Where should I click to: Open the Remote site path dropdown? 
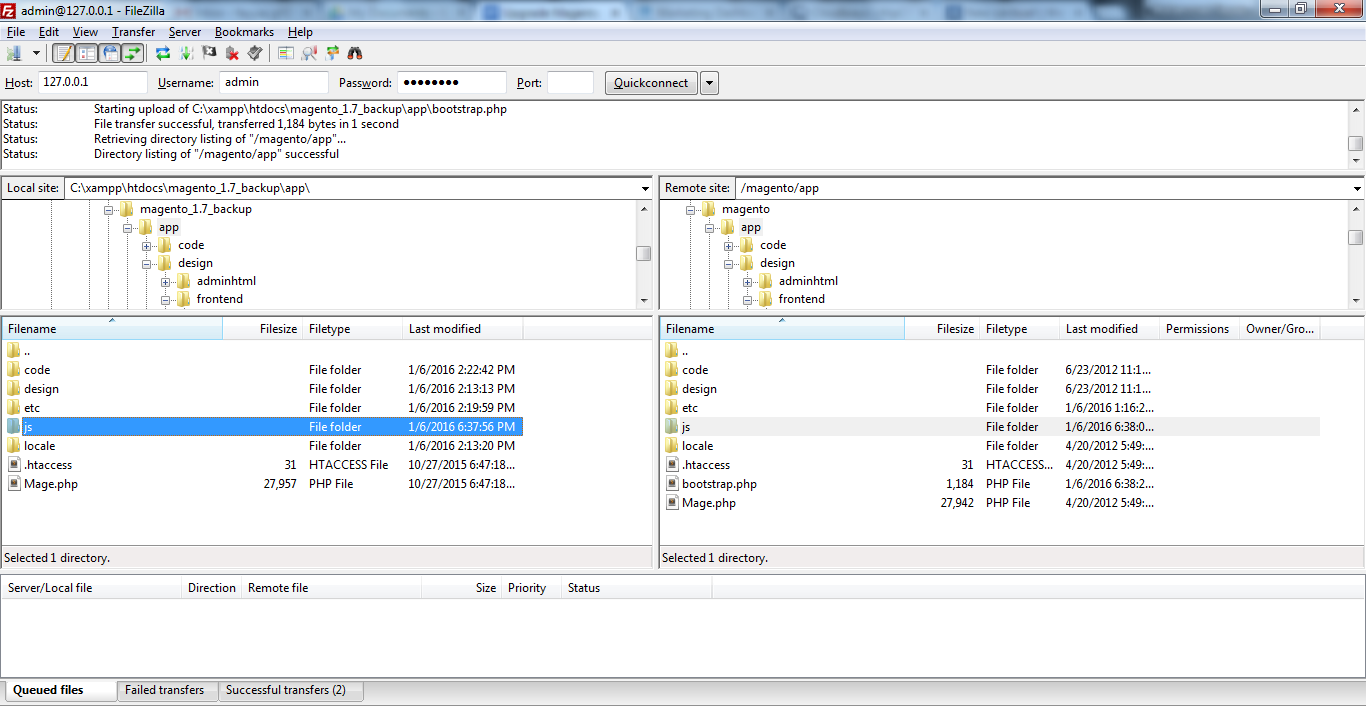tap(1357, 188)
